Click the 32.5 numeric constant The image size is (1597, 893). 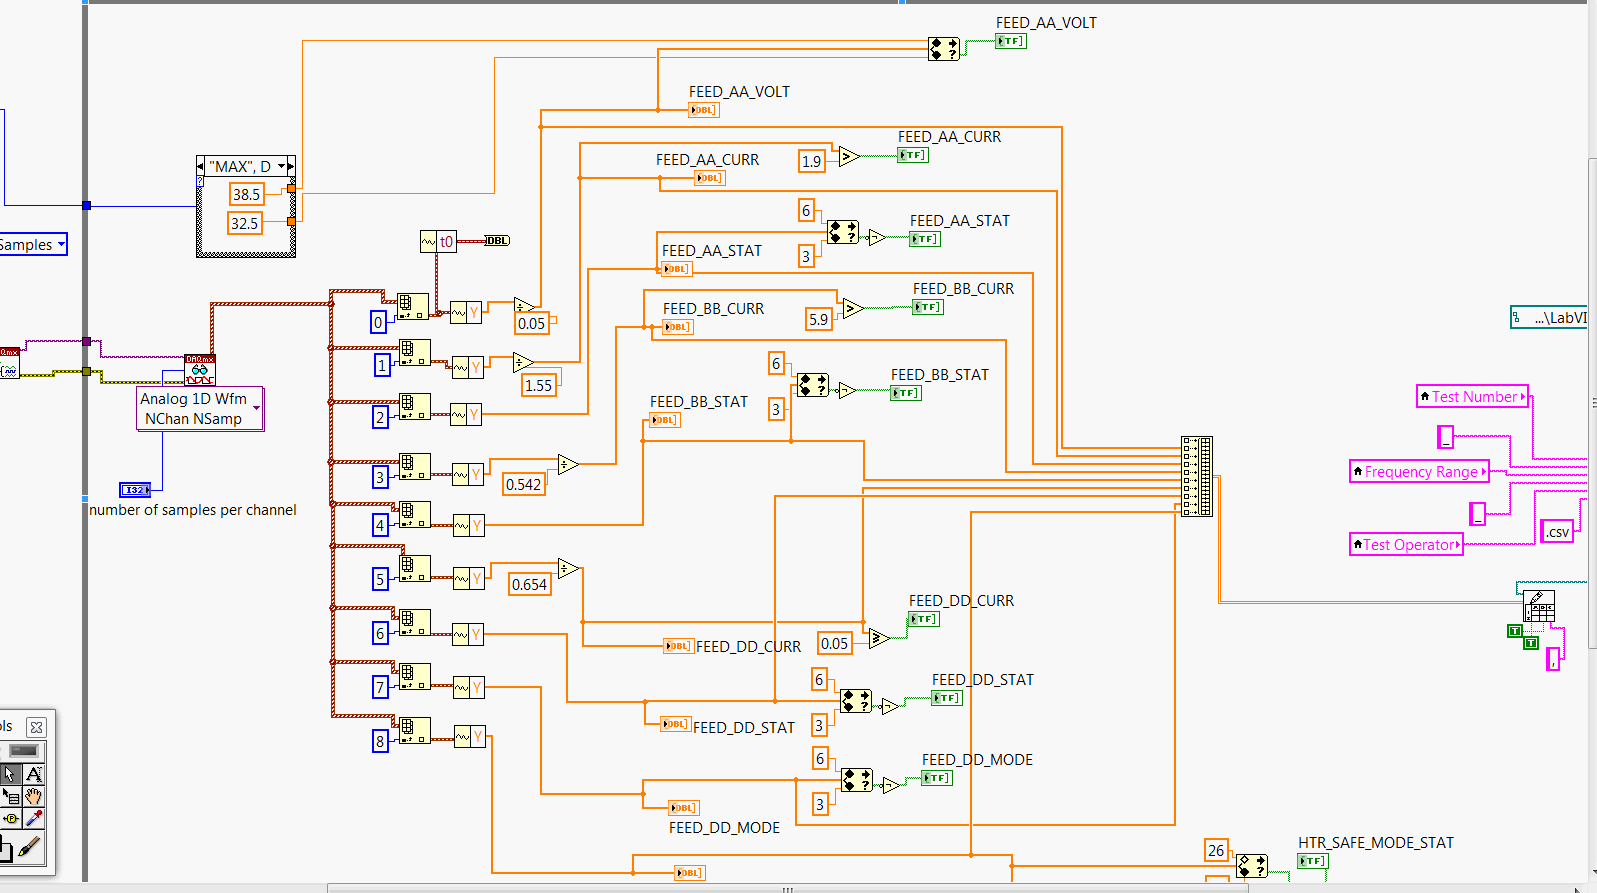(245, 223)
